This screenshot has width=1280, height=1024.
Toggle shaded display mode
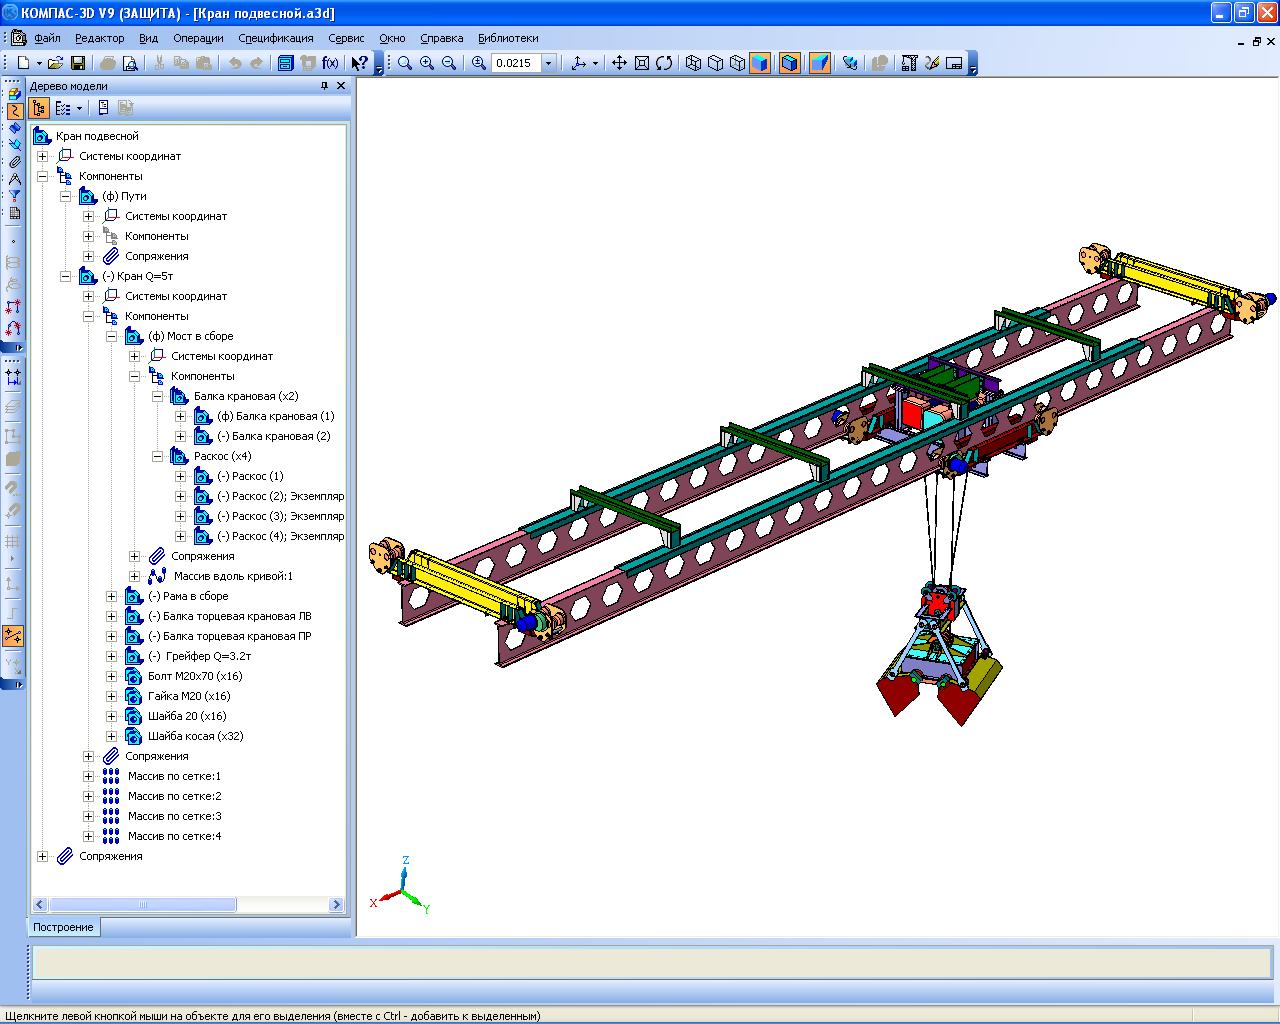point(760,63)
